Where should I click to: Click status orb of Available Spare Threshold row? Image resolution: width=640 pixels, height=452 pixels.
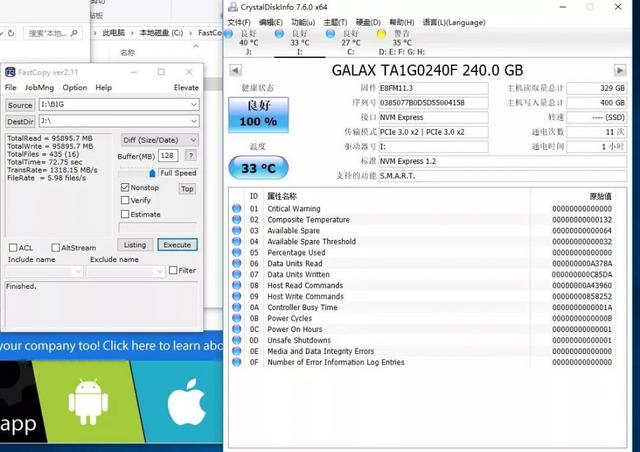coord(237,241)
